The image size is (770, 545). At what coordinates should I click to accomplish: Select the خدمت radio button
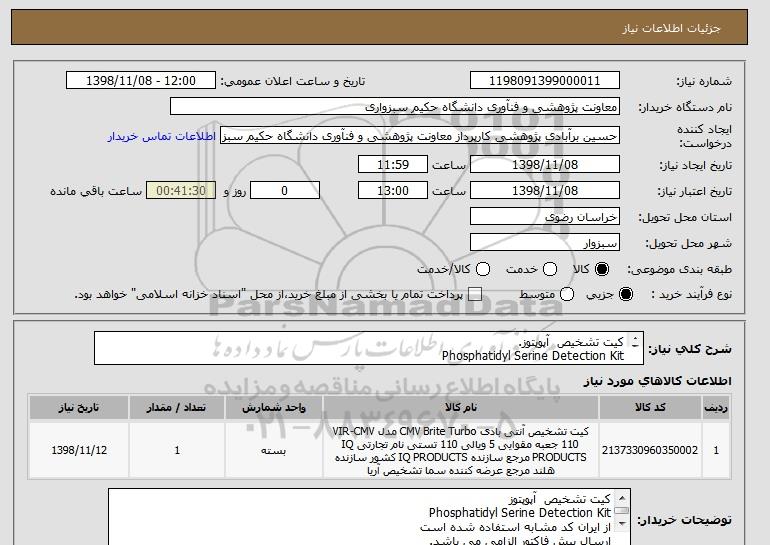tap(550, 269)
